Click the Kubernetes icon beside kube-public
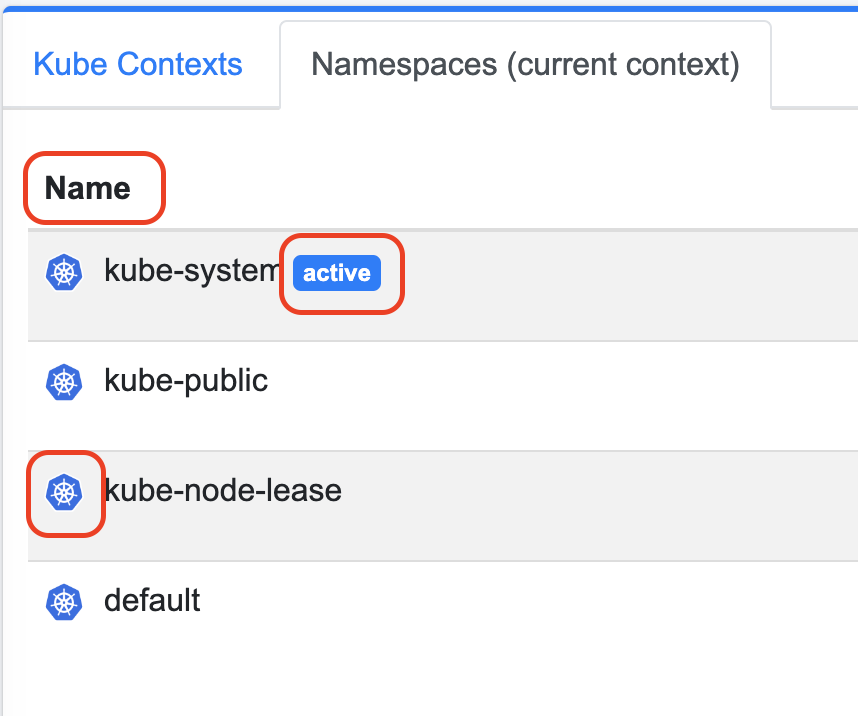858x716 pixels. [64, 381]
